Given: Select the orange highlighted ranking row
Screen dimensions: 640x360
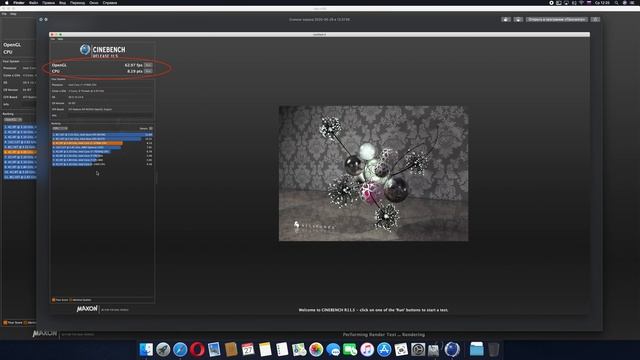Looking at the screenshot, I should point(102,143).
